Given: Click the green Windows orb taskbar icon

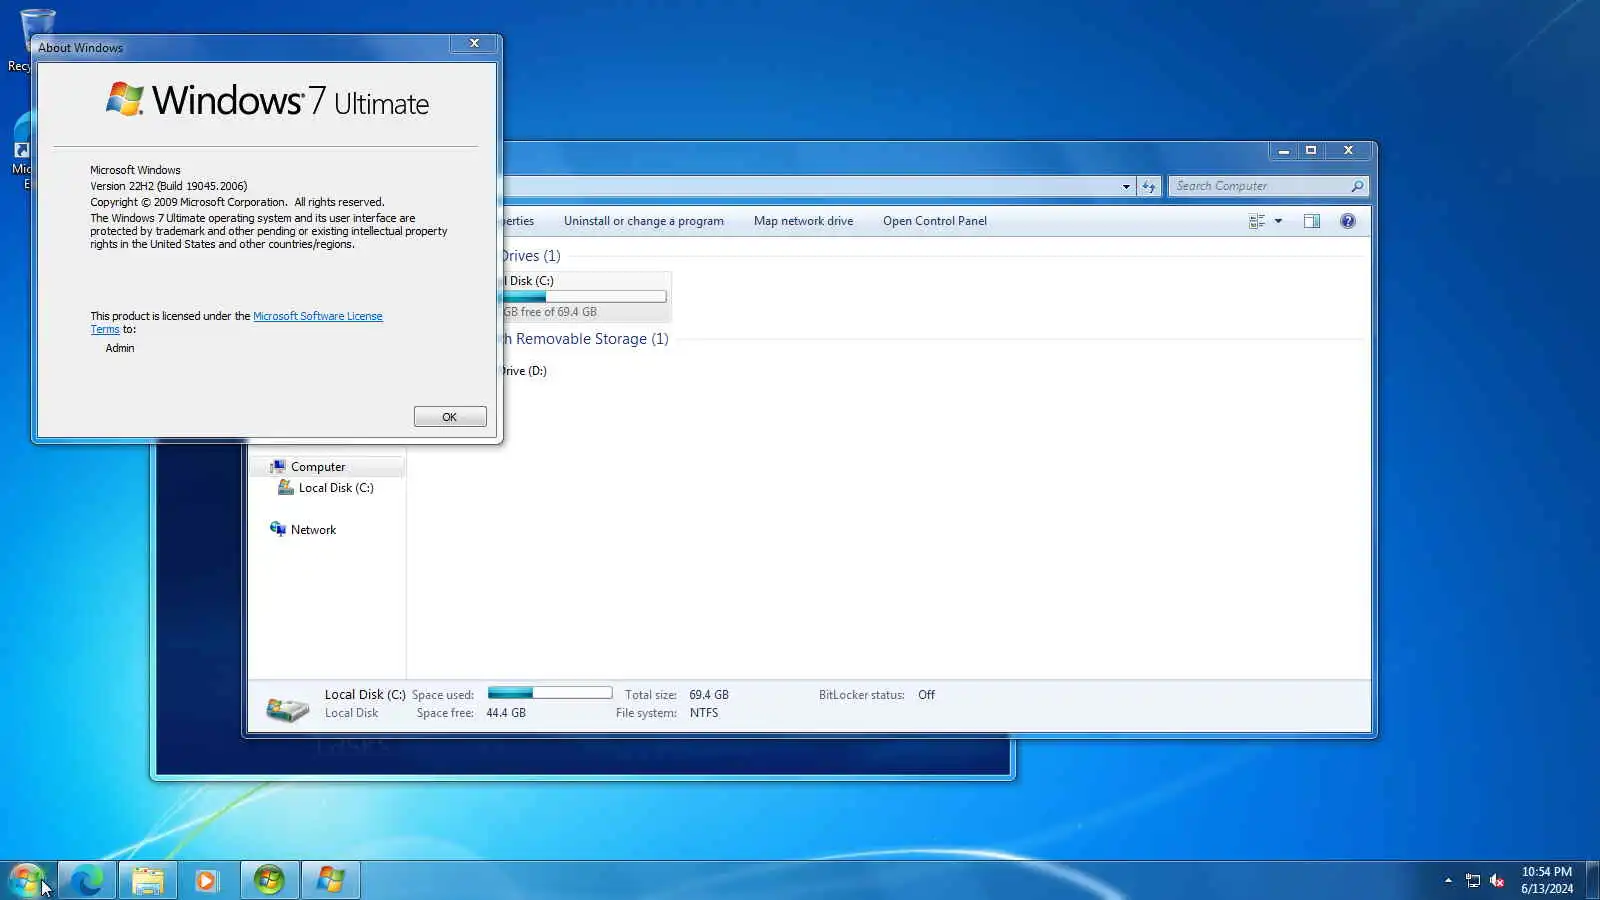Looking at the screenshot, I should (269, 880).
